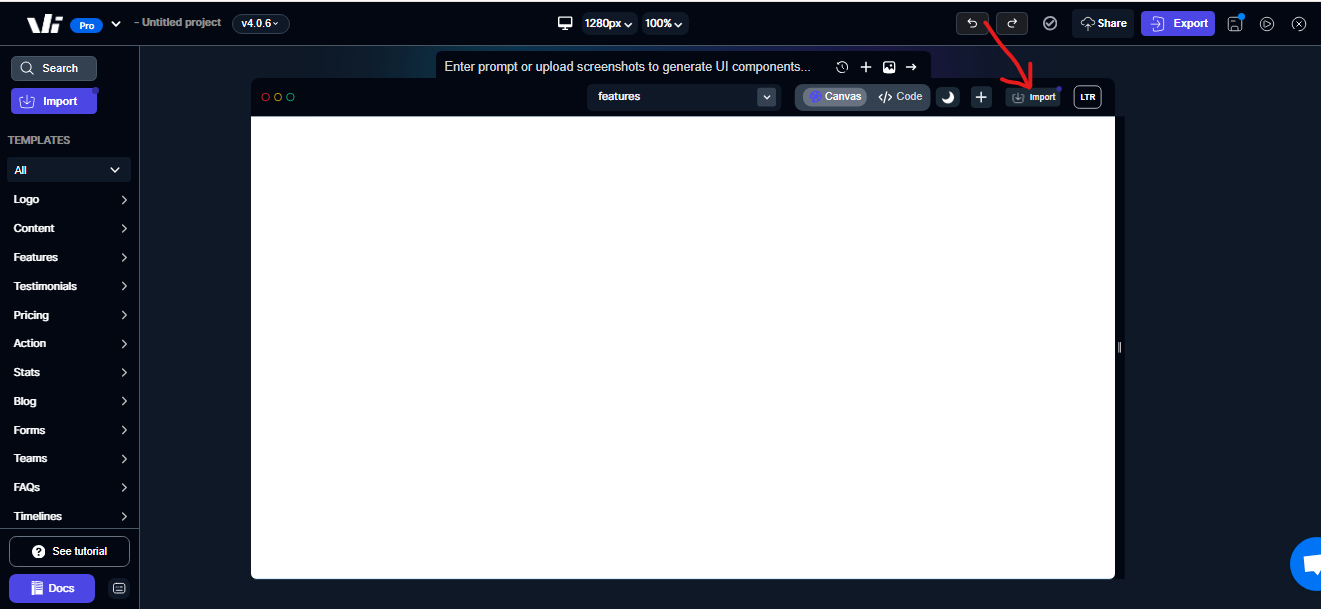Viewport: 1321px width, 609px height.
Task: Expand the Blog templates category
Action: click(69, 402)
